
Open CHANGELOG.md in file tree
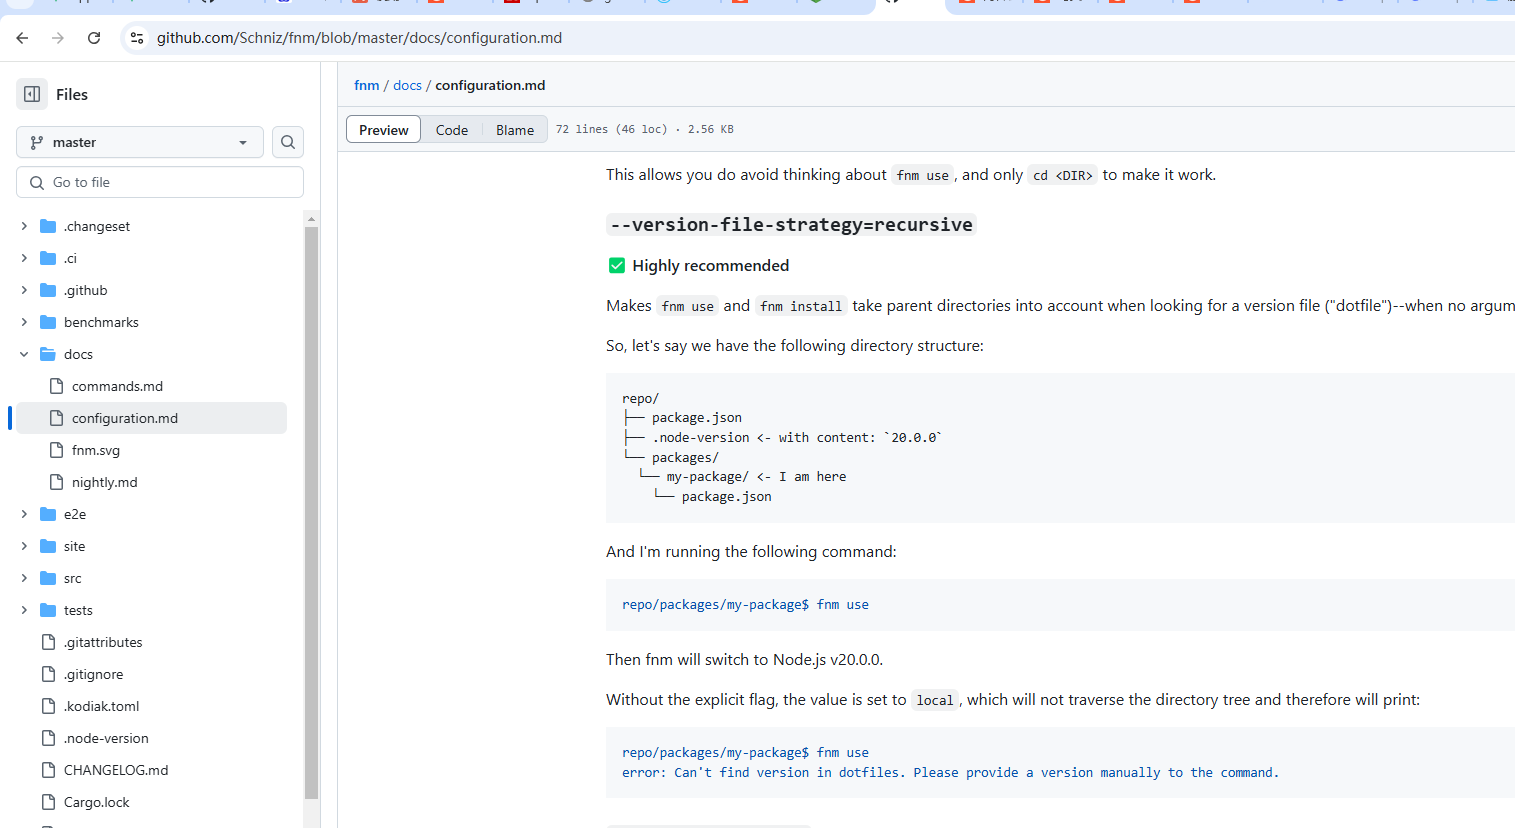[x=116, y=770]
